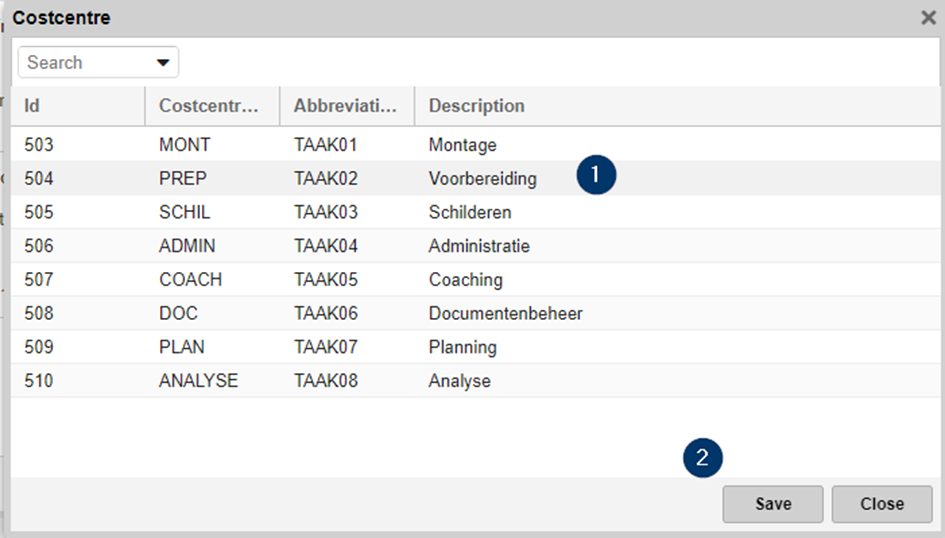Click the PREP costcentre cell
This screenshot has height=538, width=945.
pos(183,179)
